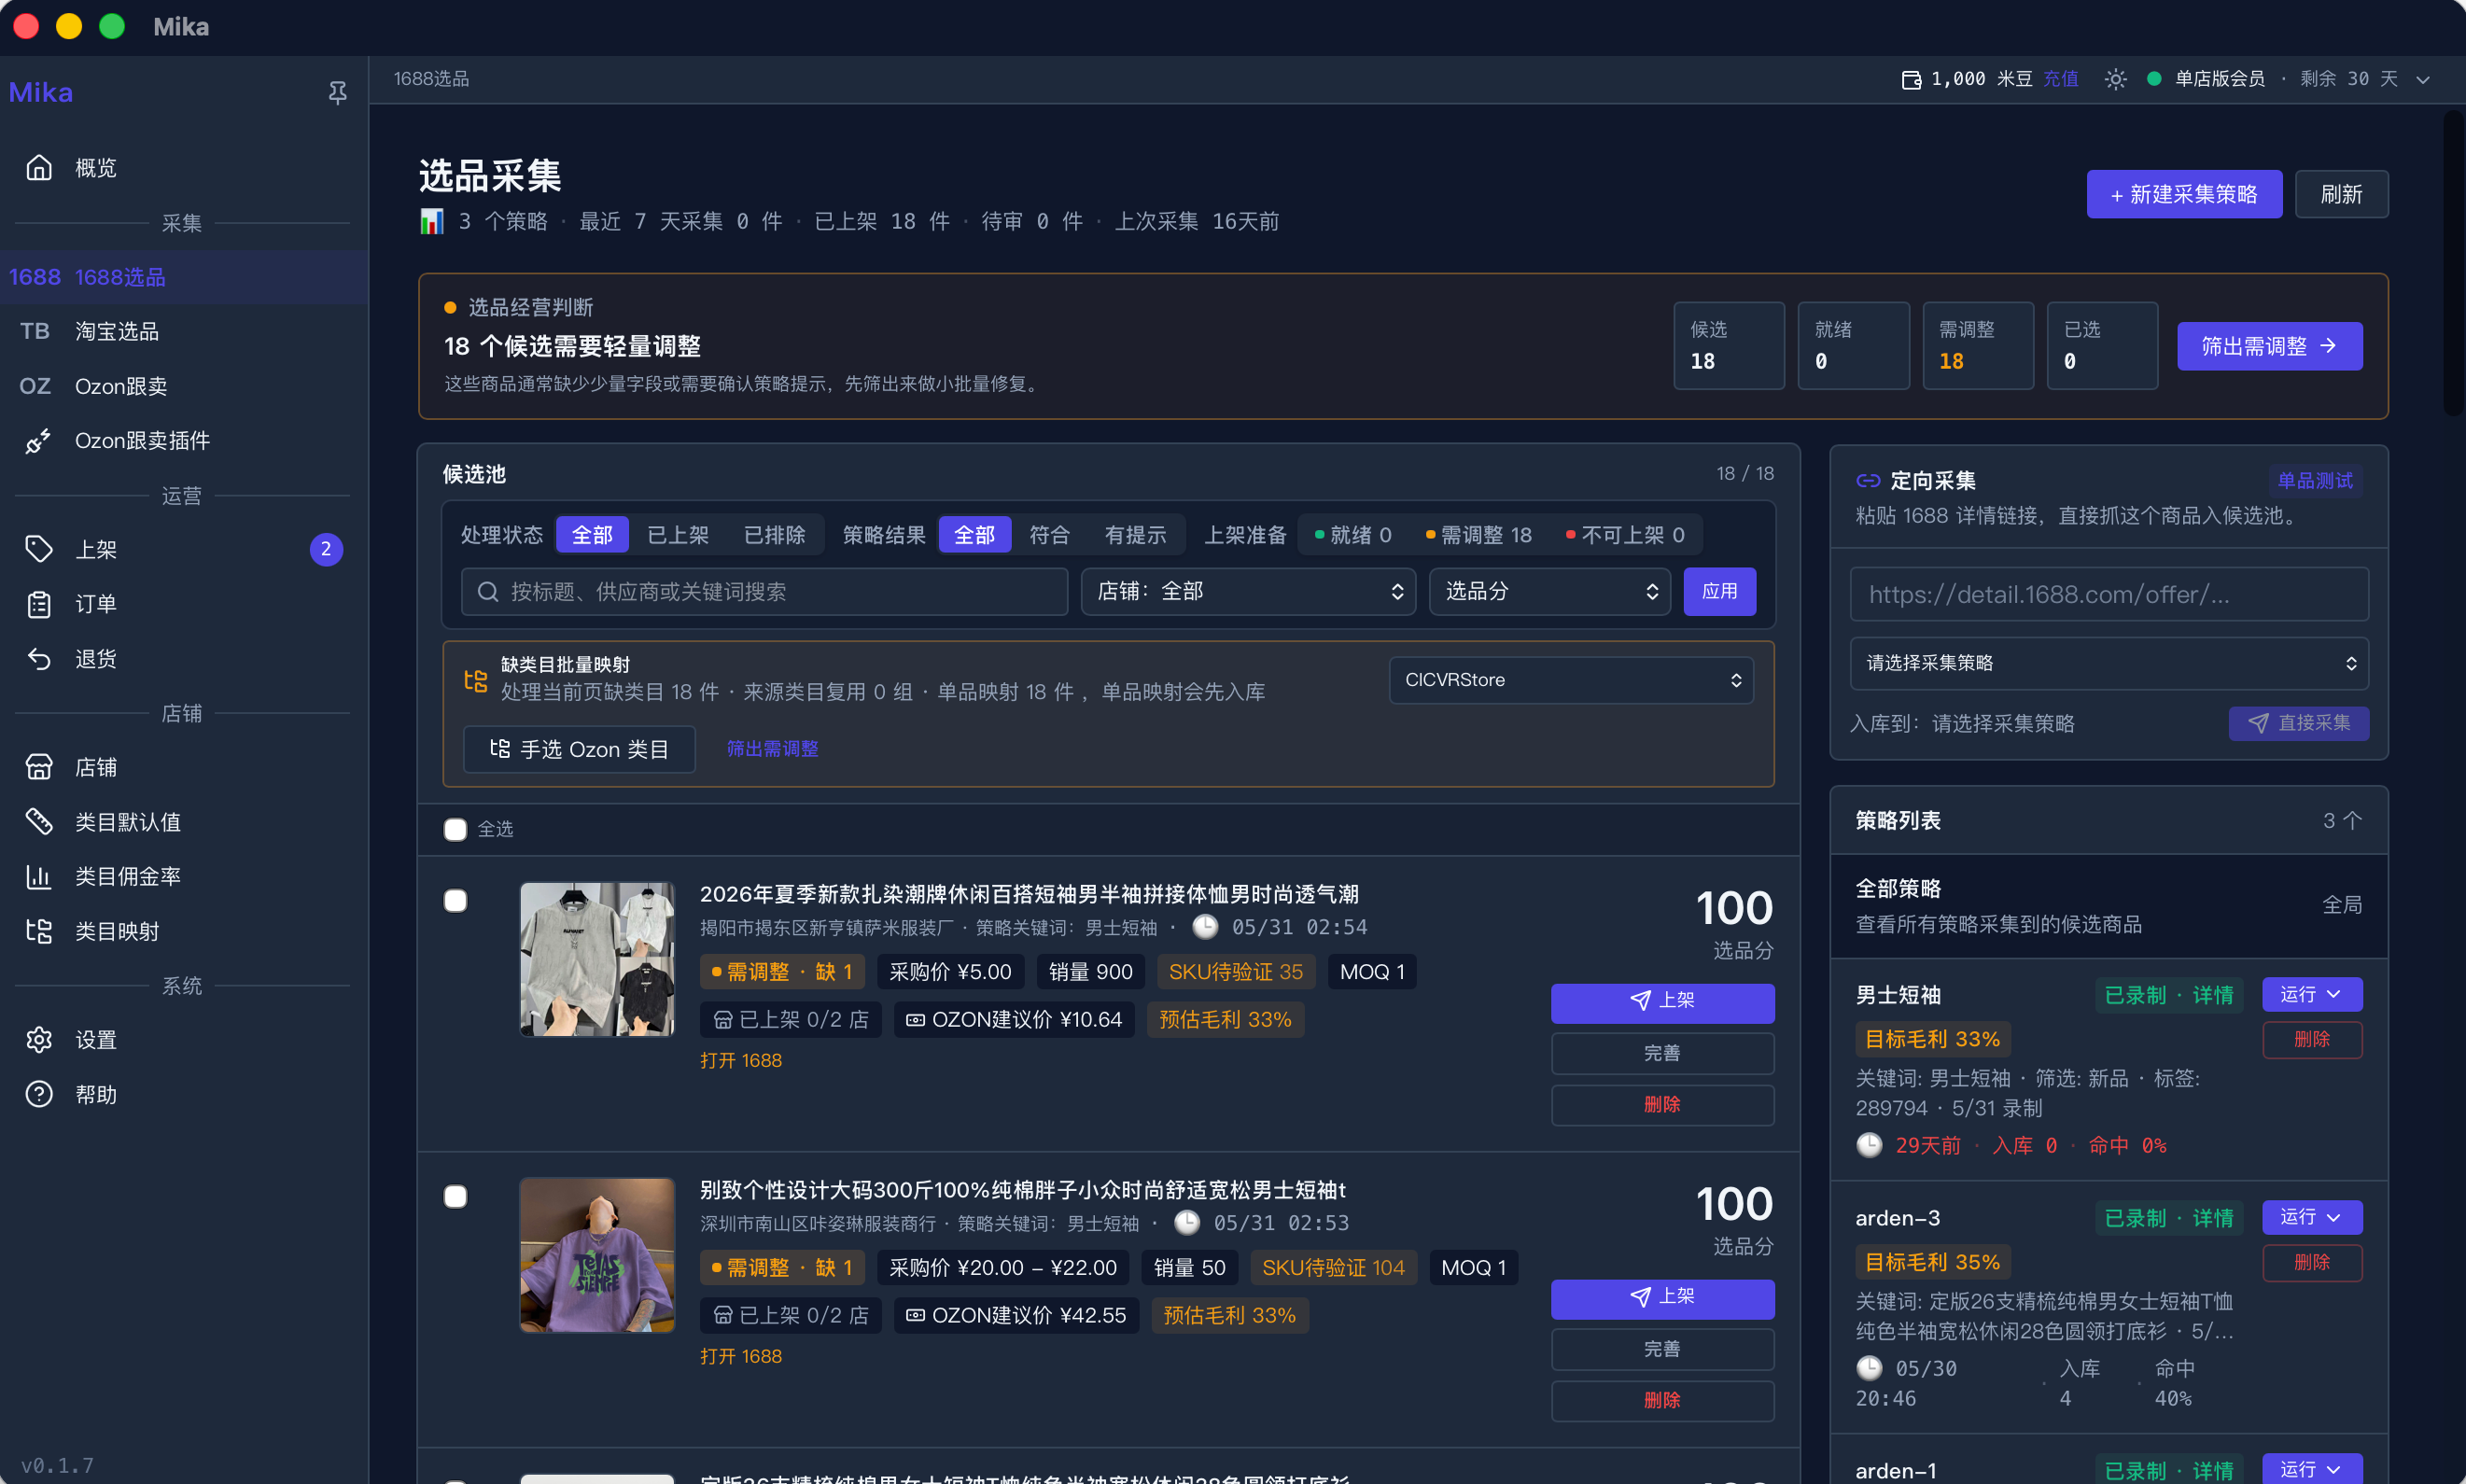
Task: Open 运行 dropdown for arden-3
Action: (2312, 1218)
